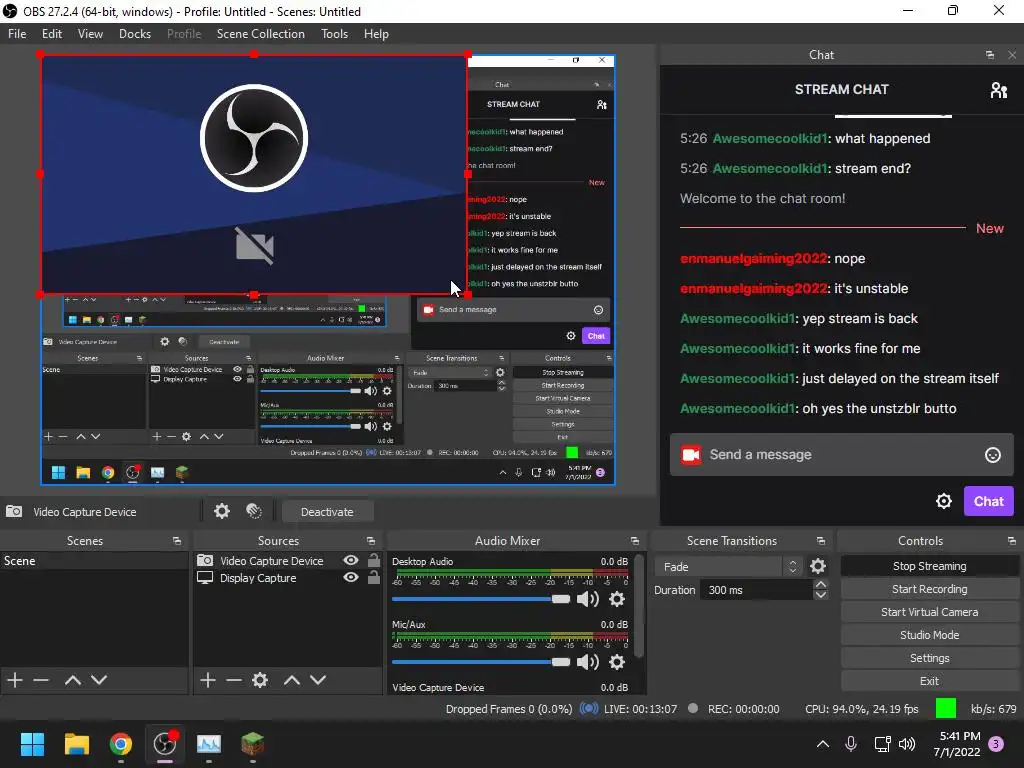Enter Studio Mode
The image size is (1024, 768).
929,635
